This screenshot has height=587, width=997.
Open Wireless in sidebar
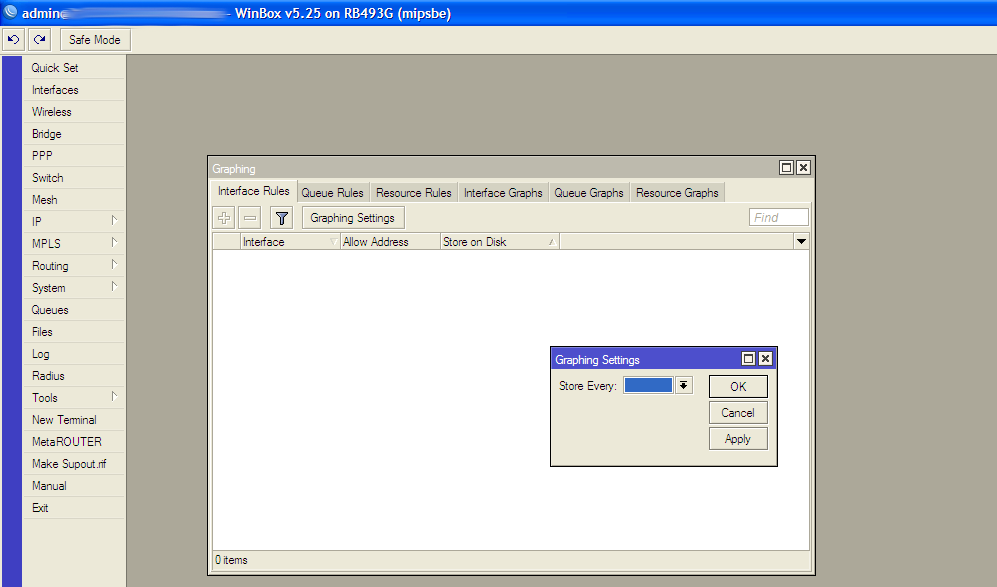(x=74, y=112)
